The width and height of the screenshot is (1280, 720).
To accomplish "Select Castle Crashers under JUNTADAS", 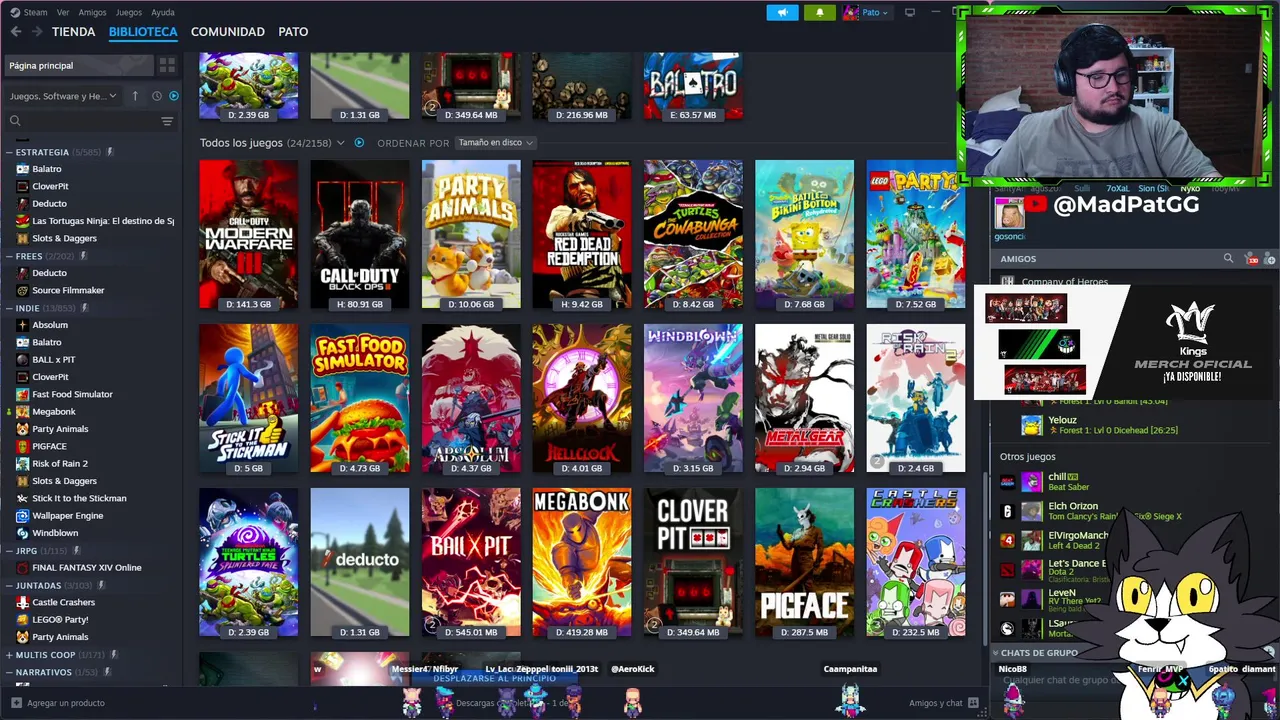I will (63, 602).
